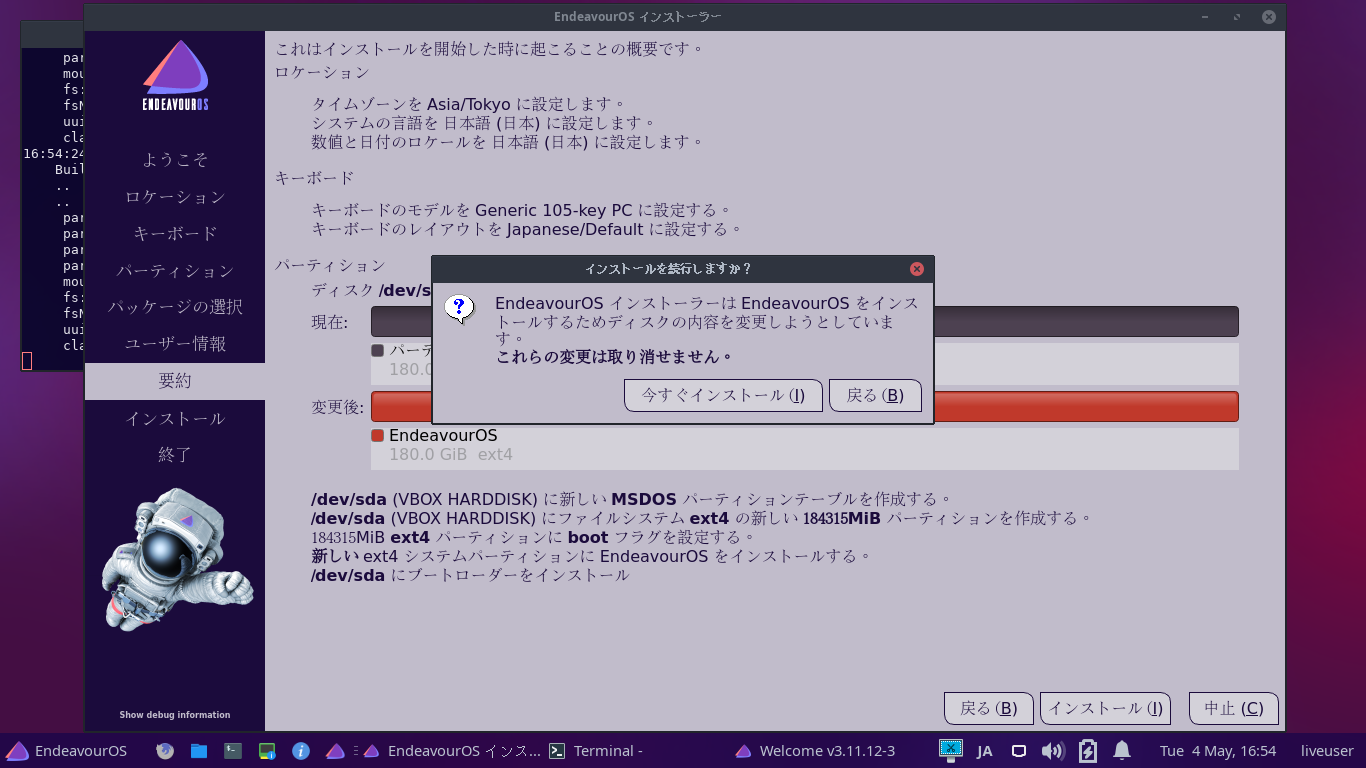Viewport: 1366px width, 768px height.
Task: Click the bottom インストール (I) button
Action: click(x=1105, y=709)
